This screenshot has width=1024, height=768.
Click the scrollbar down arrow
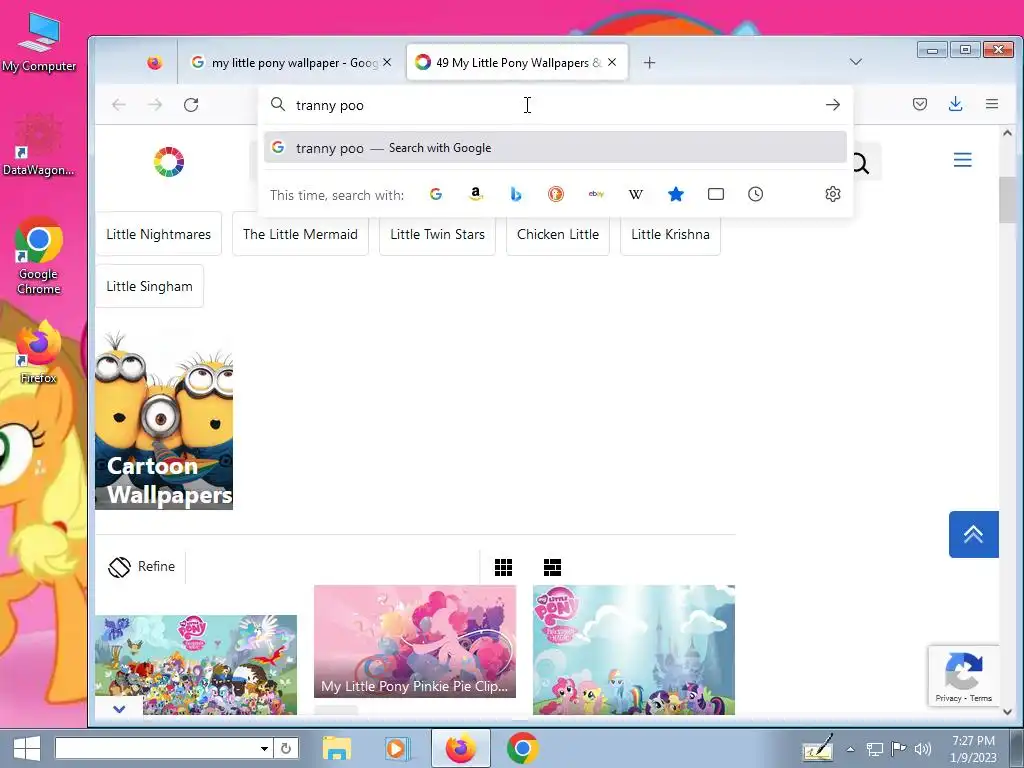click(x=1007, y=712)
